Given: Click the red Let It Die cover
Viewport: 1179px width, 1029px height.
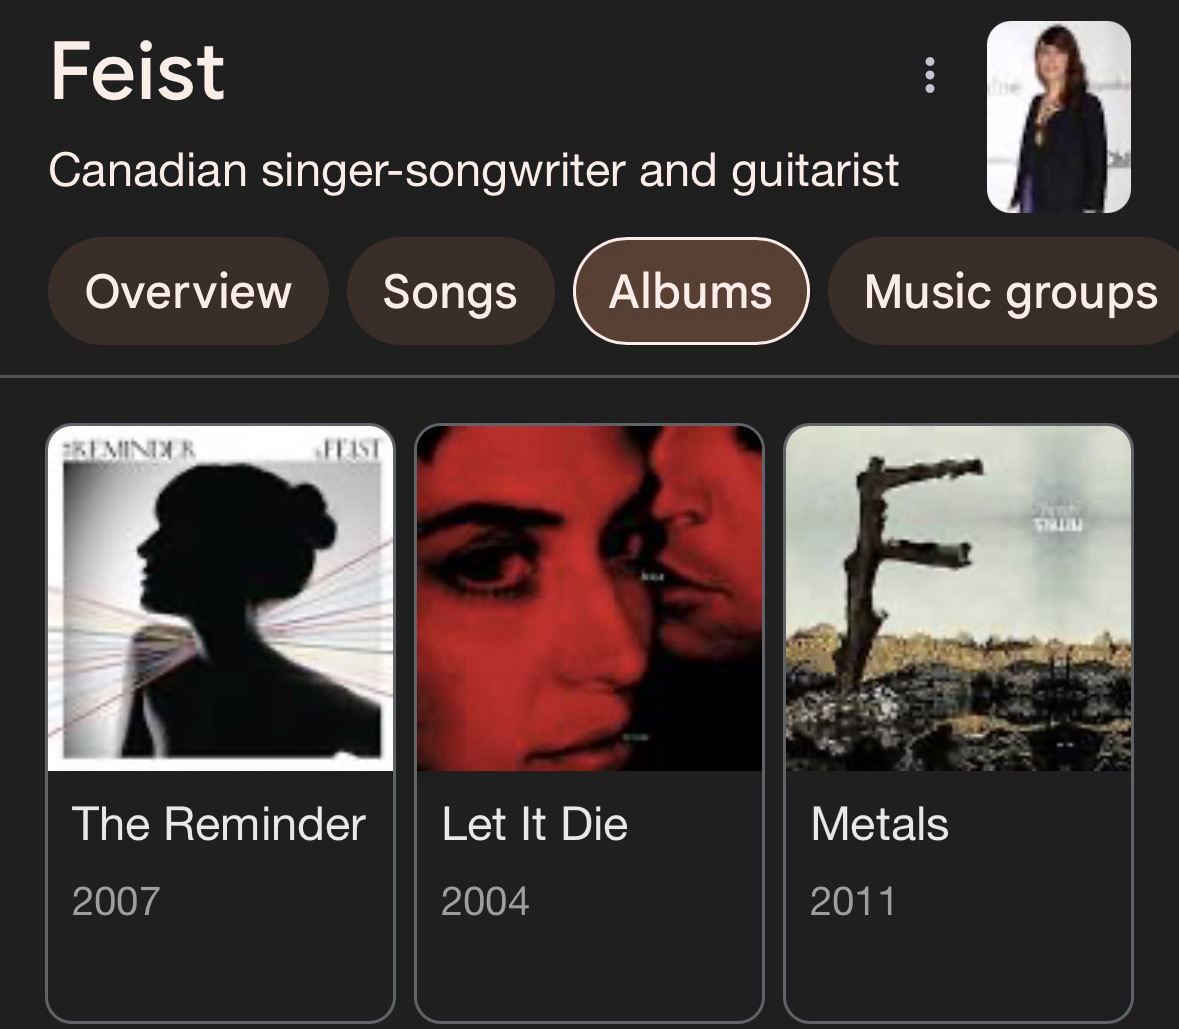Looking at the screenshot, I should coord(589,598).
